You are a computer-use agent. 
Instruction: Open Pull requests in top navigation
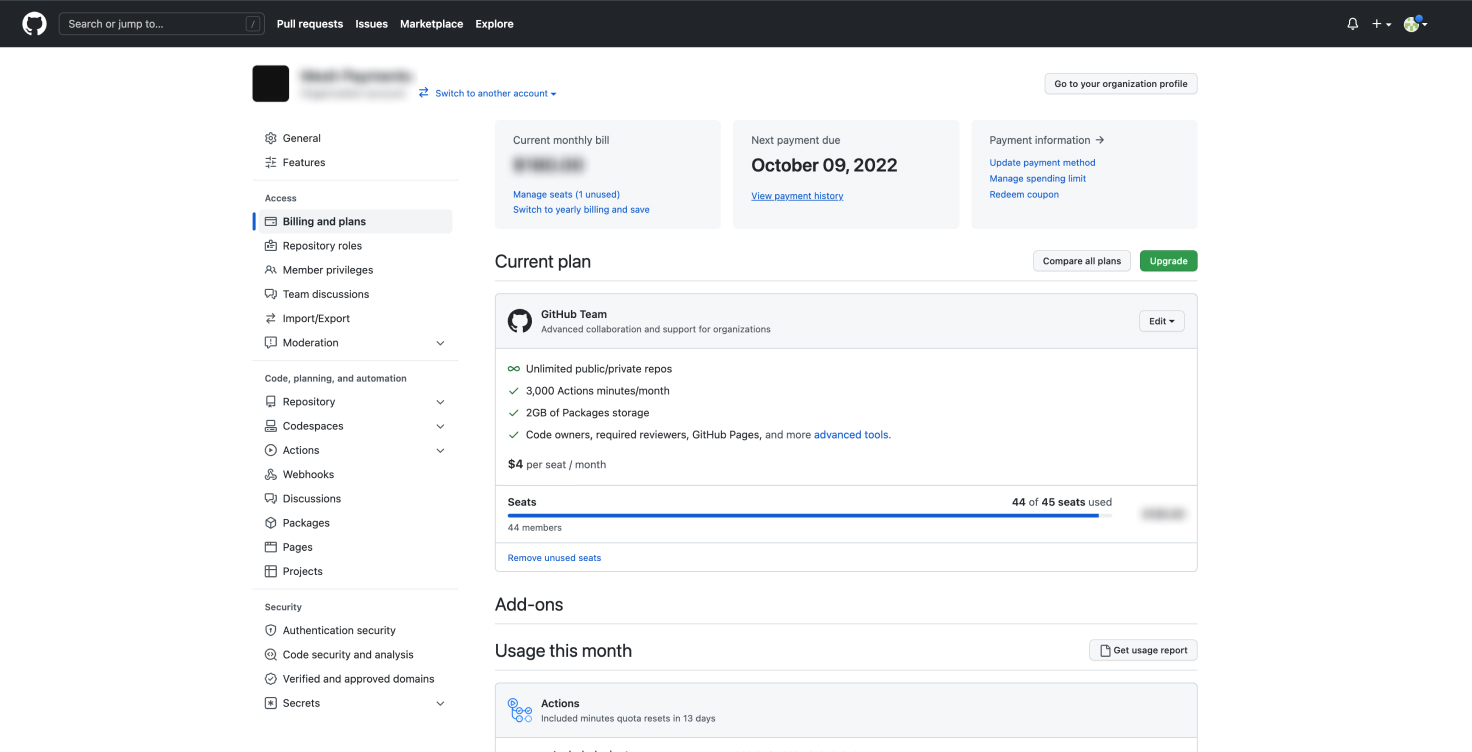(x=309, y=24)
